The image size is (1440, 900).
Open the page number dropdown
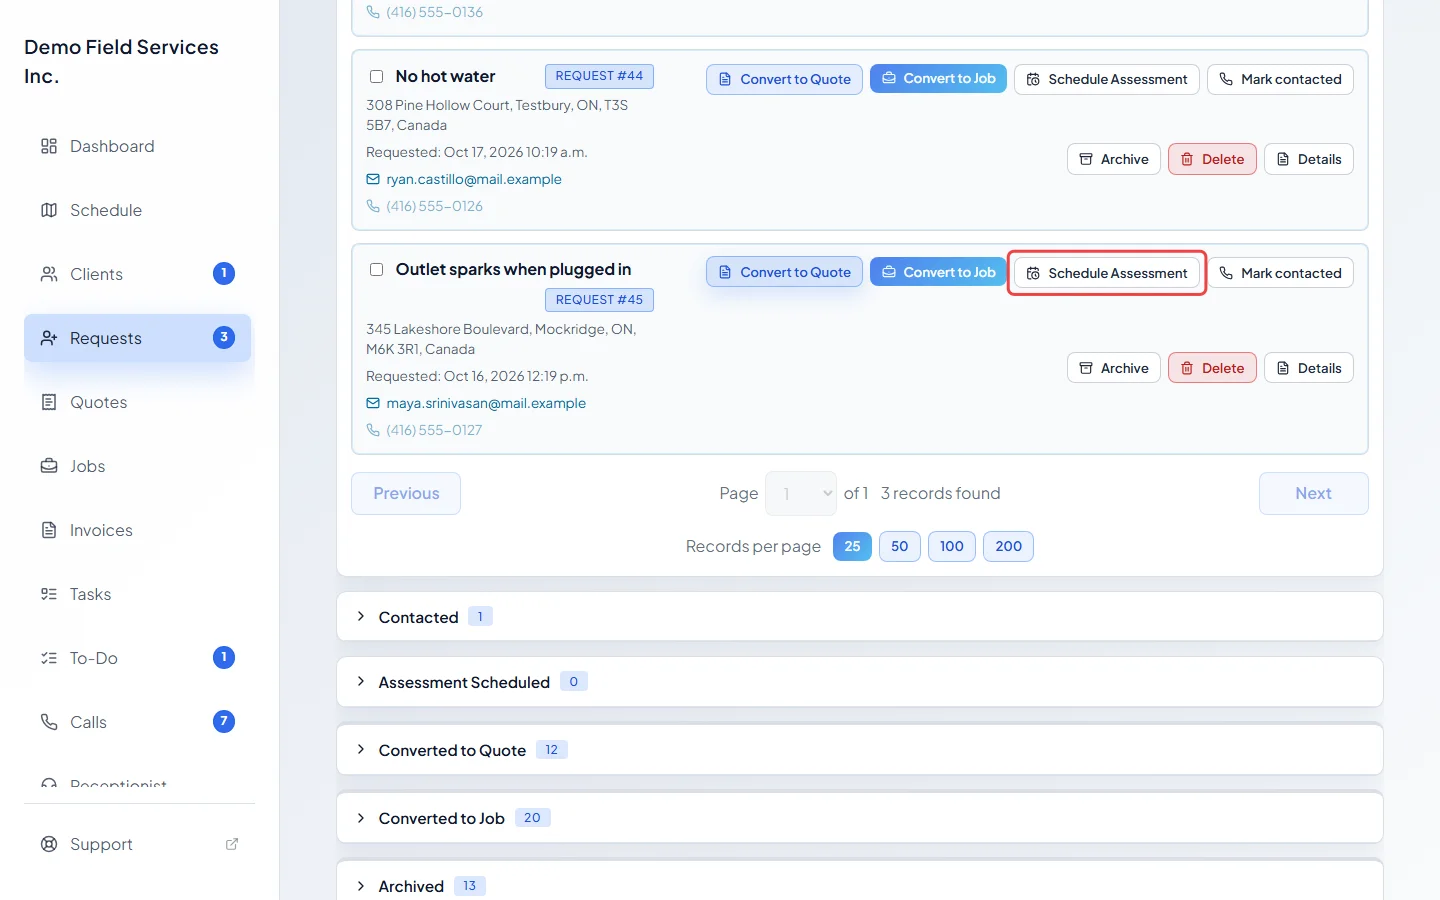pos(801,493)
